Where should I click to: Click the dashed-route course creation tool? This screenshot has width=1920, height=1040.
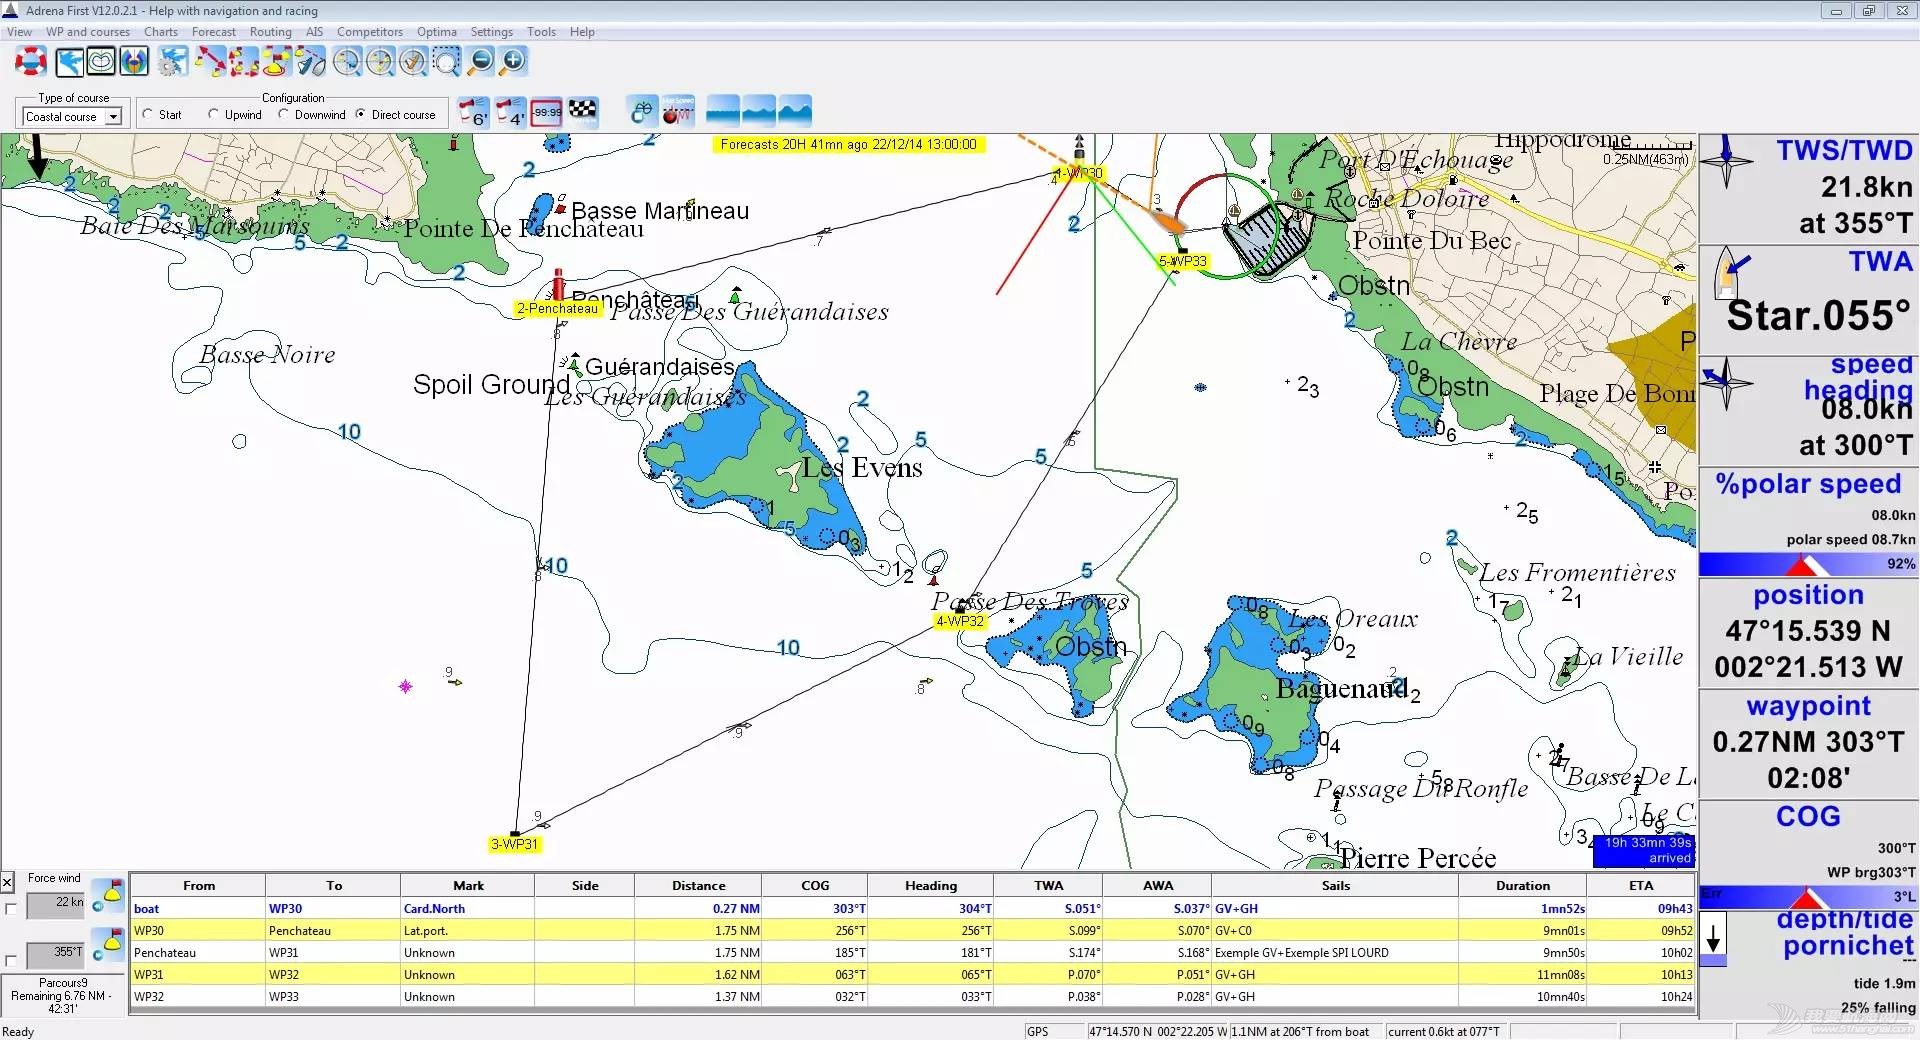click(243, 62)
